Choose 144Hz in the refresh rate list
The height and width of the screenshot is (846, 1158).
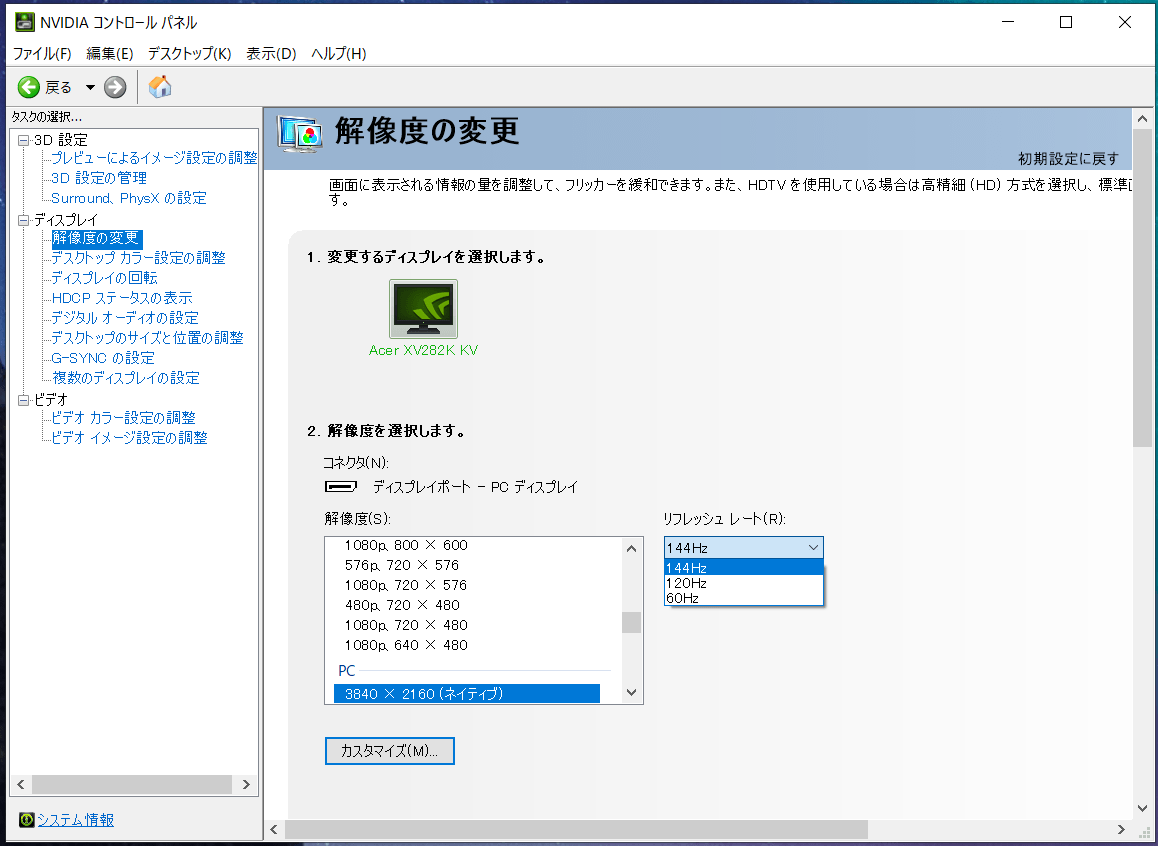(743, 568)
